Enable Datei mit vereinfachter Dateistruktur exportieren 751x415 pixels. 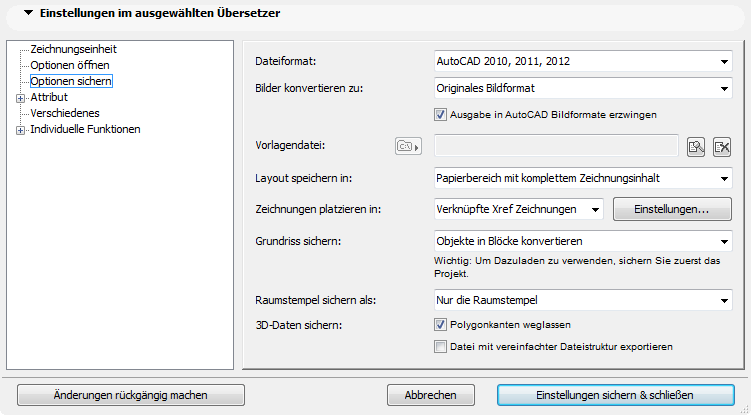(x=440, y=346)
